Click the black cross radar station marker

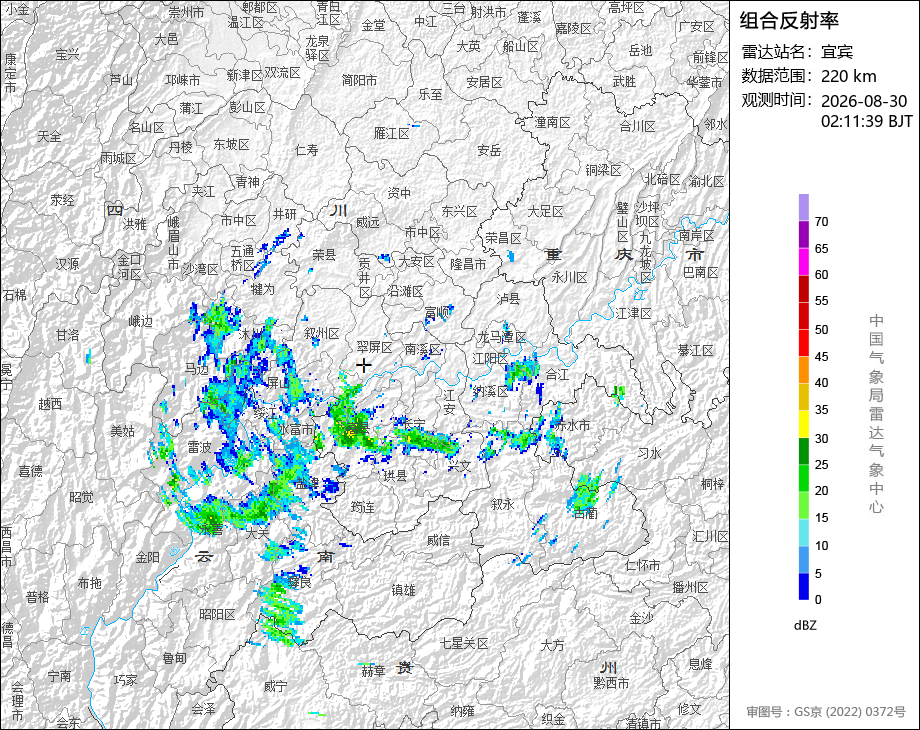(x=364, y=366)
